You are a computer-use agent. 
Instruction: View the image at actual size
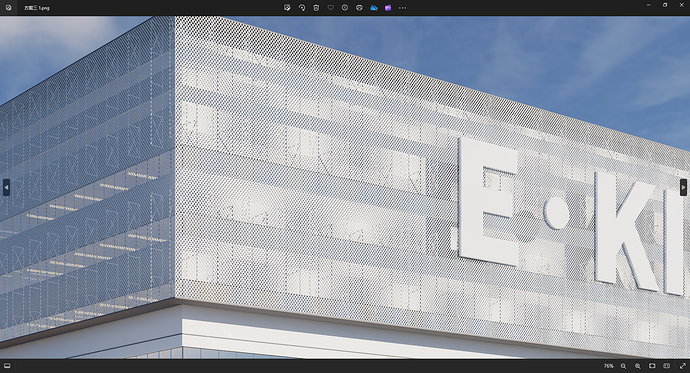[x=667, y=366]
